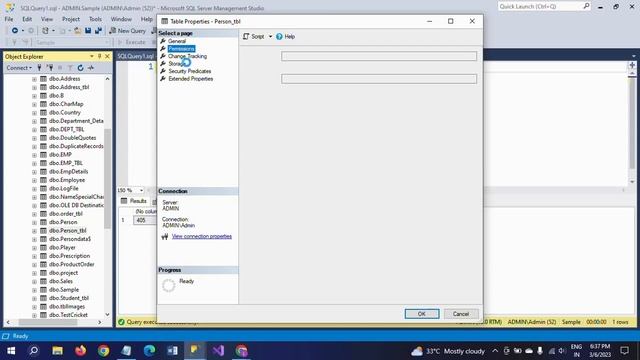
Task: Select dbo.Prescription in Object Explorer
Action: tap(69, 256)
